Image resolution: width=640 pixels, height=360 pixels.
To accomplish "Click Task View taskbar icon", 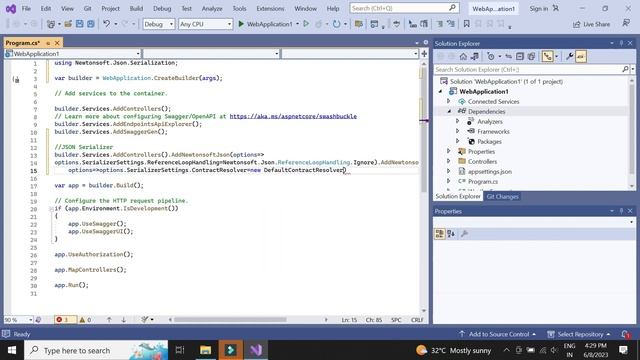I will (x=180, y=350).
